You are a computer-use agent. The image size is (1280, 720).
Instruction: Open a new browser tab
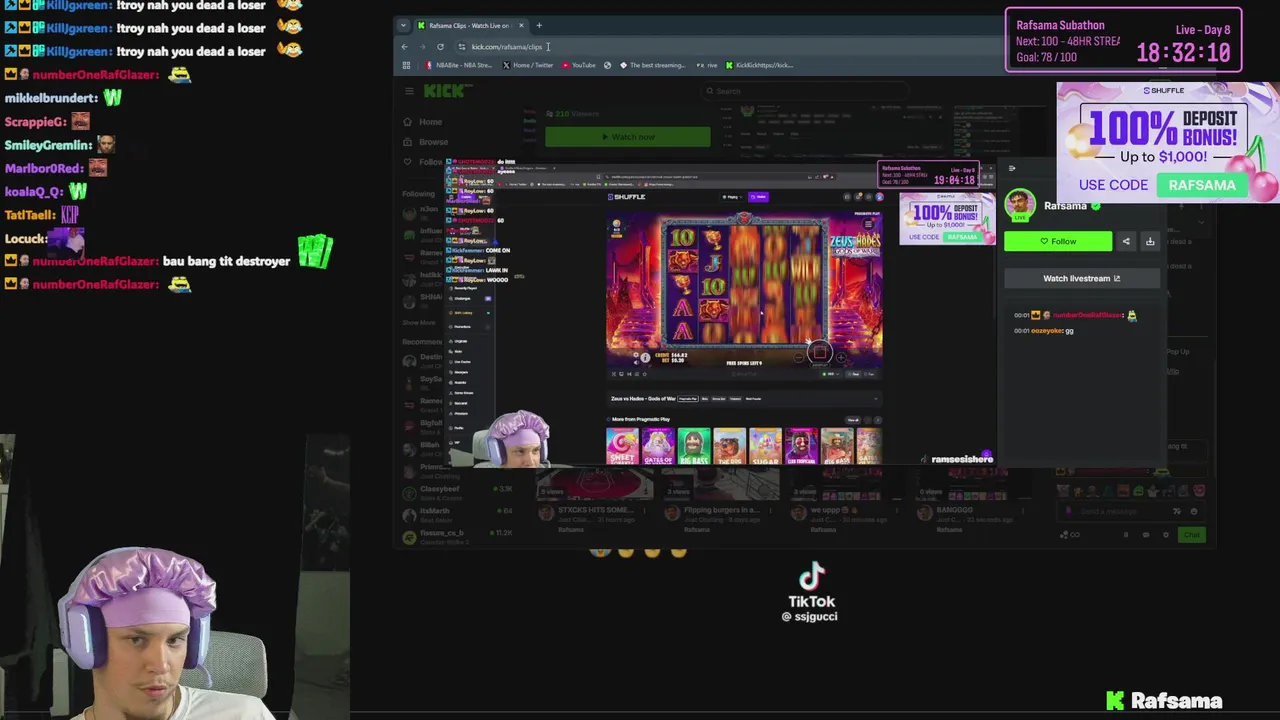[539, 25]
